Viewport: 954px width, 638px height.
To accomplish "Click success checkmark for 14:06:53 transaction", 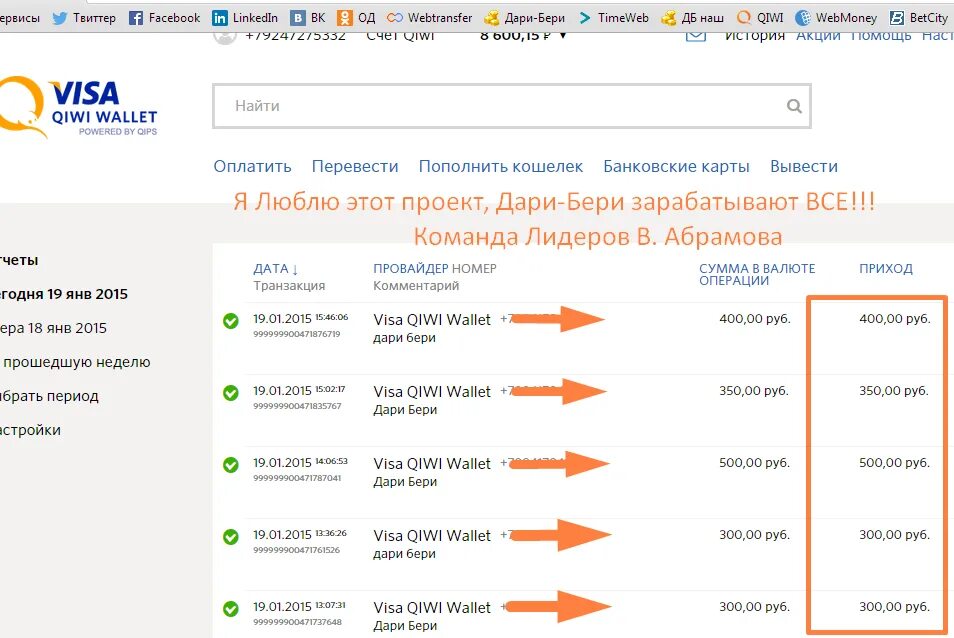I will pos(231,465).
